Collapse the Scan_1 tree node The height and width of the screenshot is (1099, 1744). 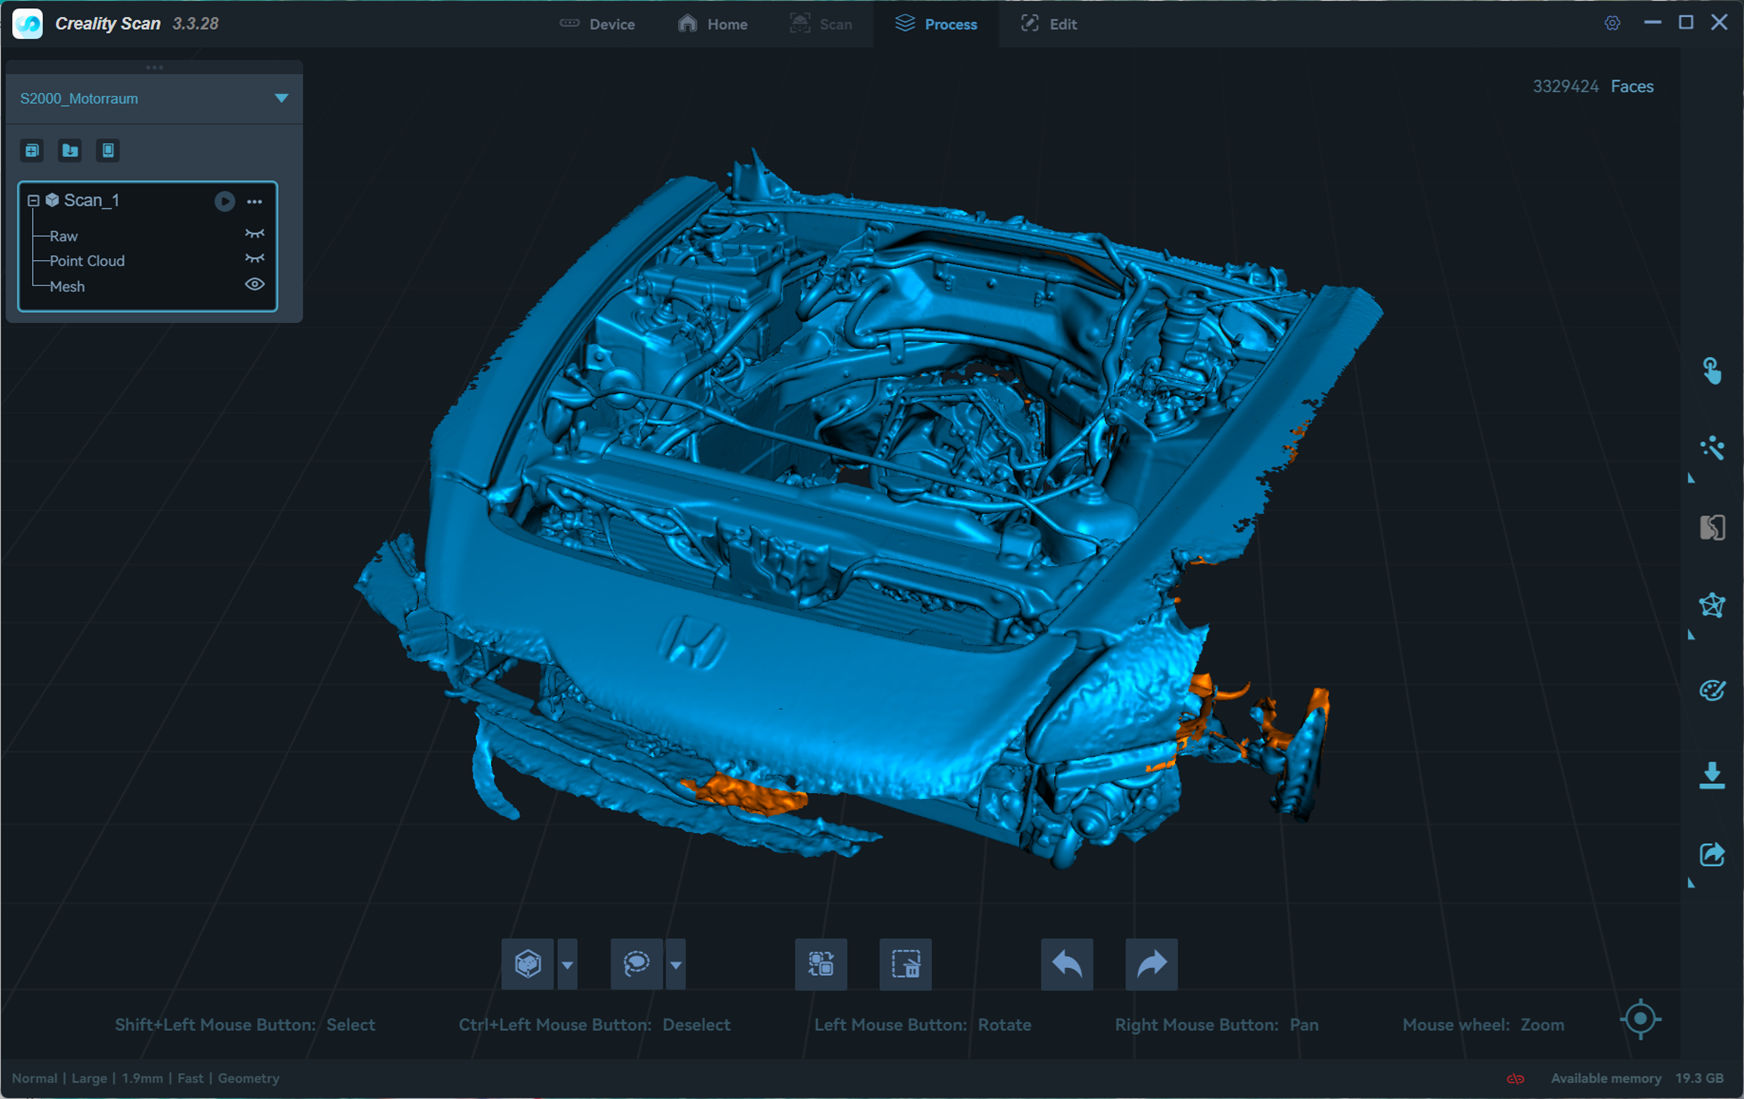33,201
